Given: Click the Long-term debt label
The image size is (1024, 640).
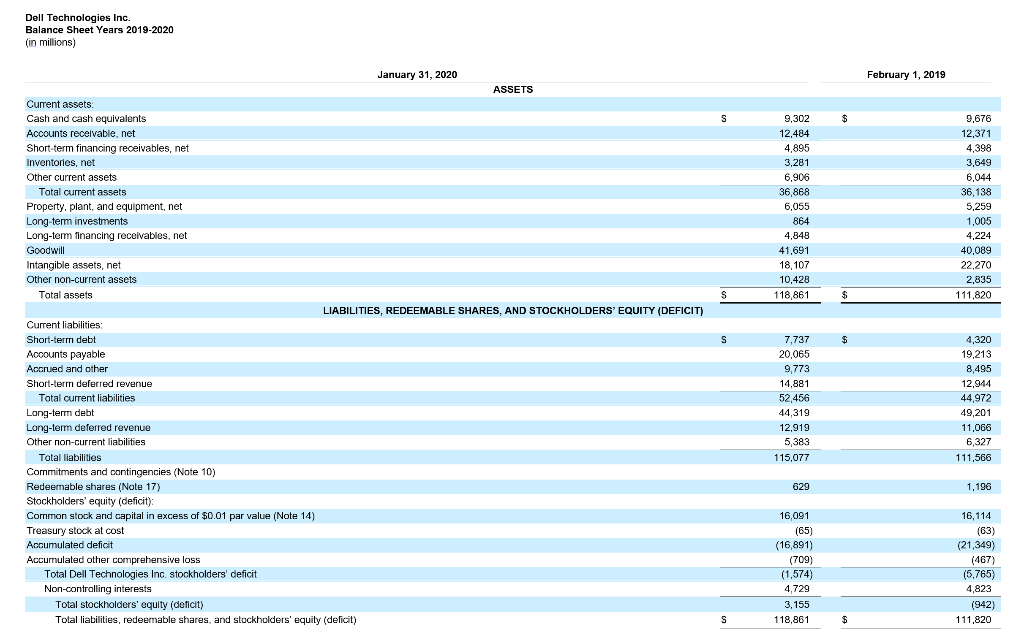Looking at the screenshot, I should coord(59,412).
